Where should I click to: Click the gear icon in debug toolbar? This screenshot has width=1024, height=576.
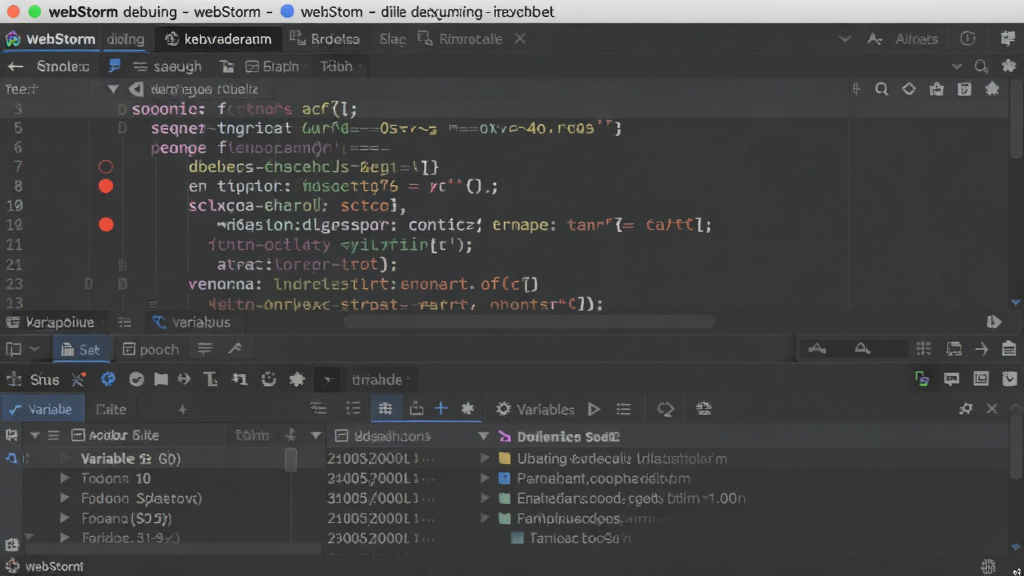[x=297, y=379]
